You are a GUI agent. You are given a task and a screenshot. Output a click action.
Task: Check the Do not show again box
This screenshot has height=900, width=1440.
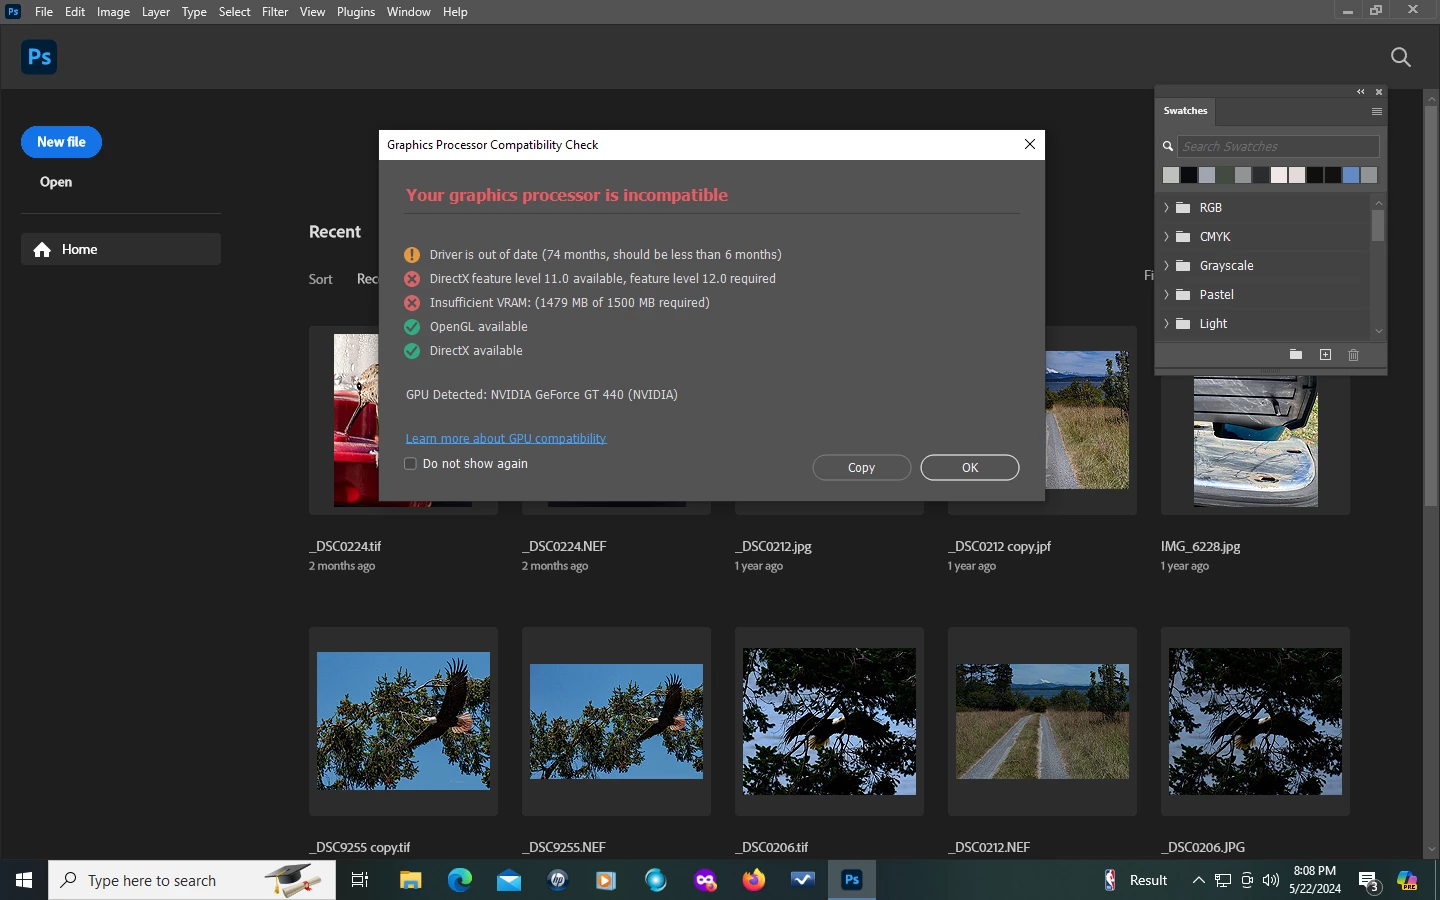410,464
